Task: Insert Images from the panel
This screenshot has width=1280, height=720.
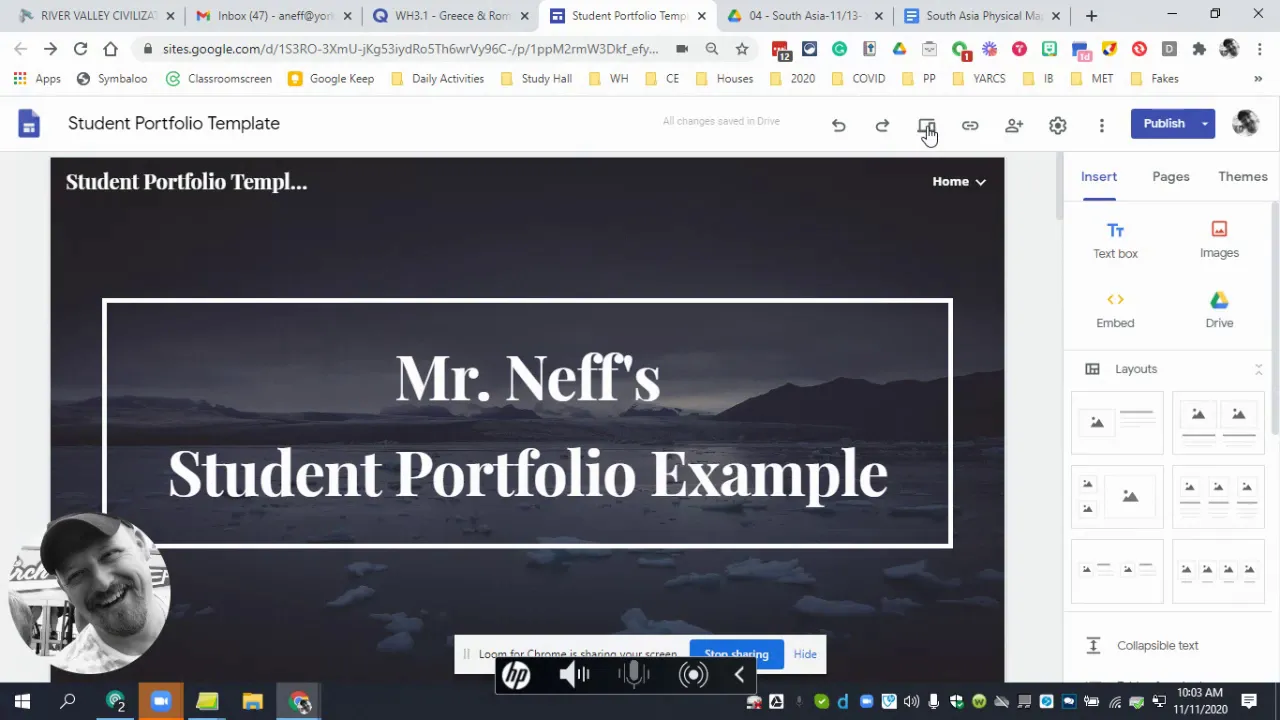Action: point(1219,240)
